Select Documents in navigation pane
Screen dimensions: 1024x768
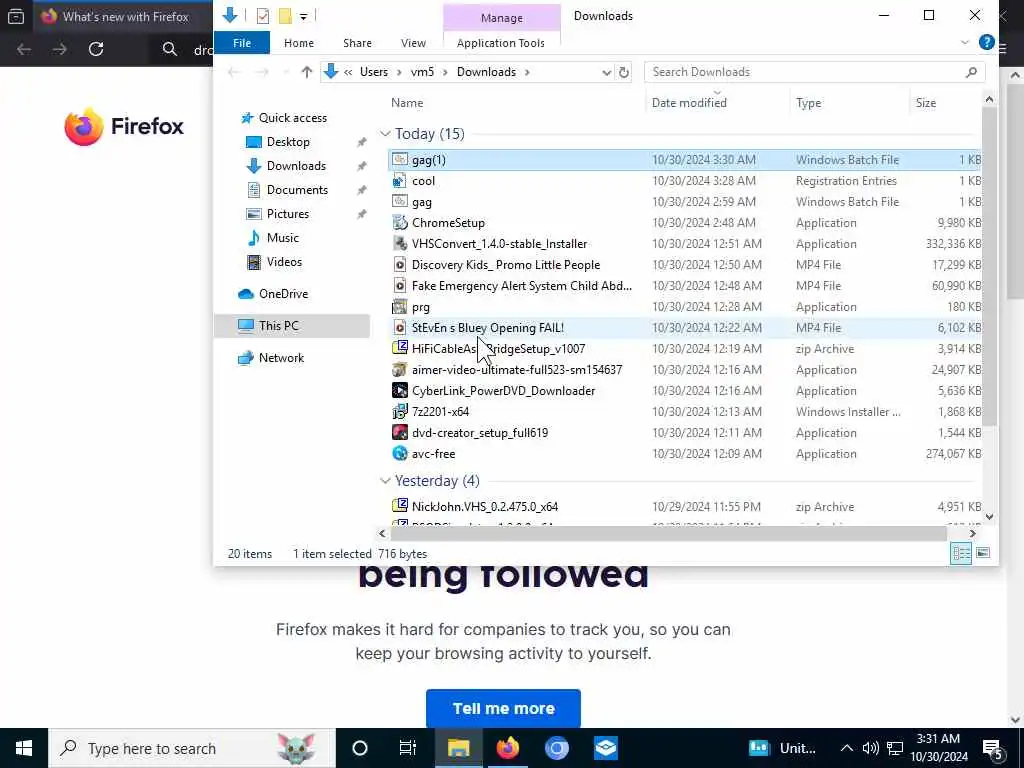tap(297, 189)
